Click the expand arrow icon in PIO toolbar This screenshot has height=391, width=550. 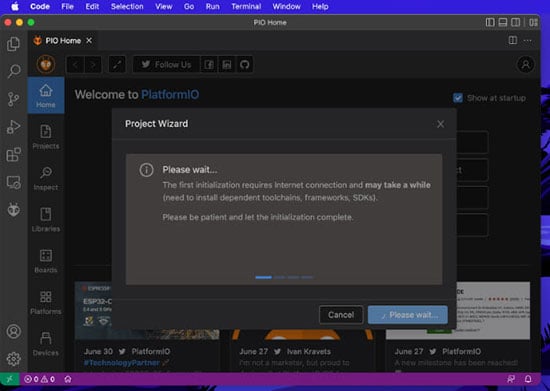pyautogui.click(x=117, y=65)
